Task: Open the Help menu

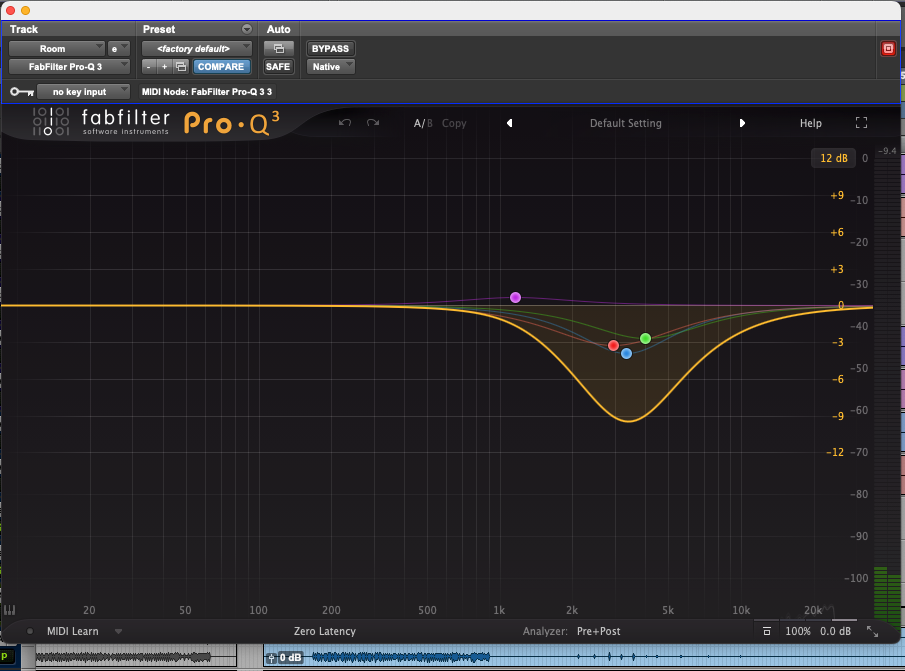Action: click(810, 123)
